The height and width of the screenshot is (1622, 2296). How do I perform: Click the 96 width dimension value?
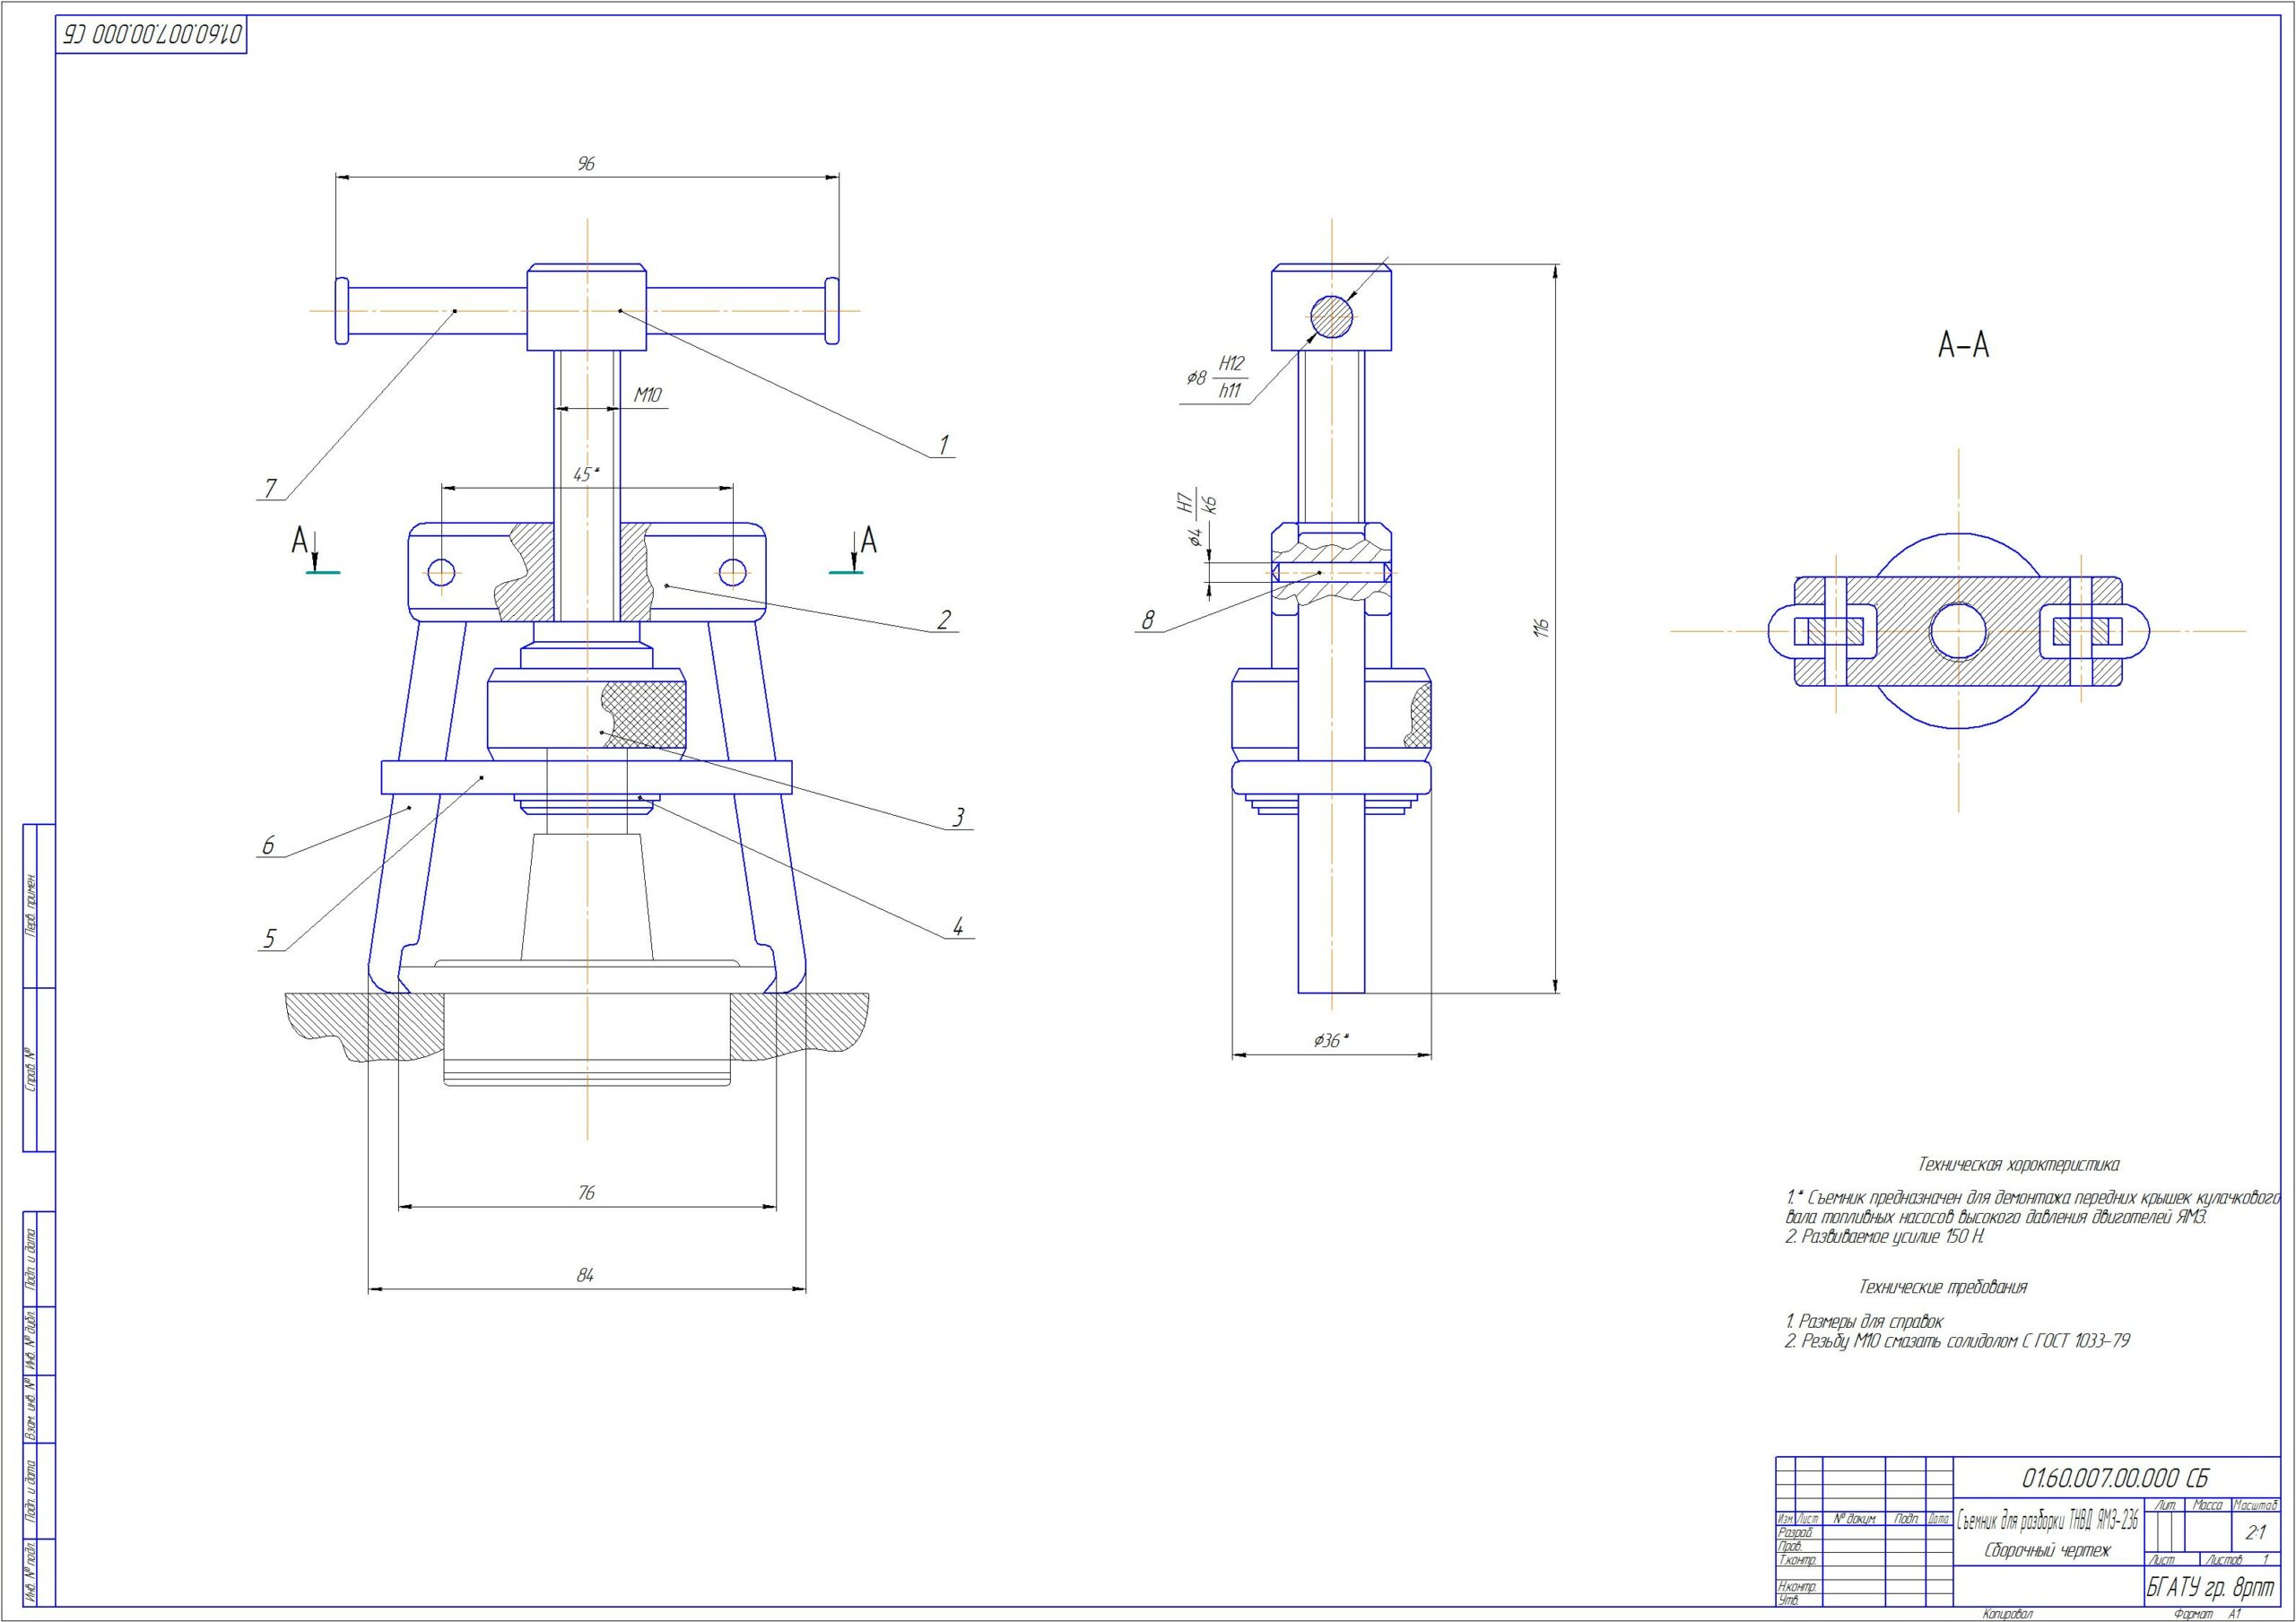coord(586,163)
